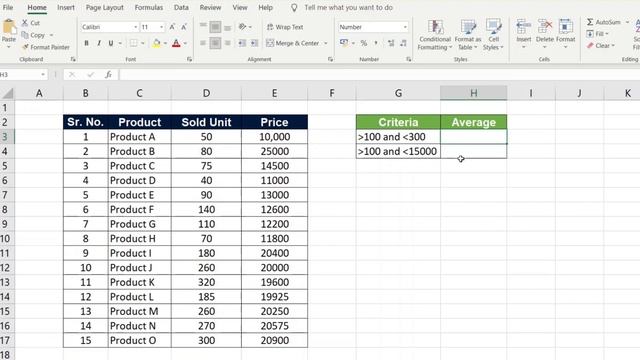Apply Comma Style formatting
The width and height of the screenshot is (640, 360).
(376, 43)
